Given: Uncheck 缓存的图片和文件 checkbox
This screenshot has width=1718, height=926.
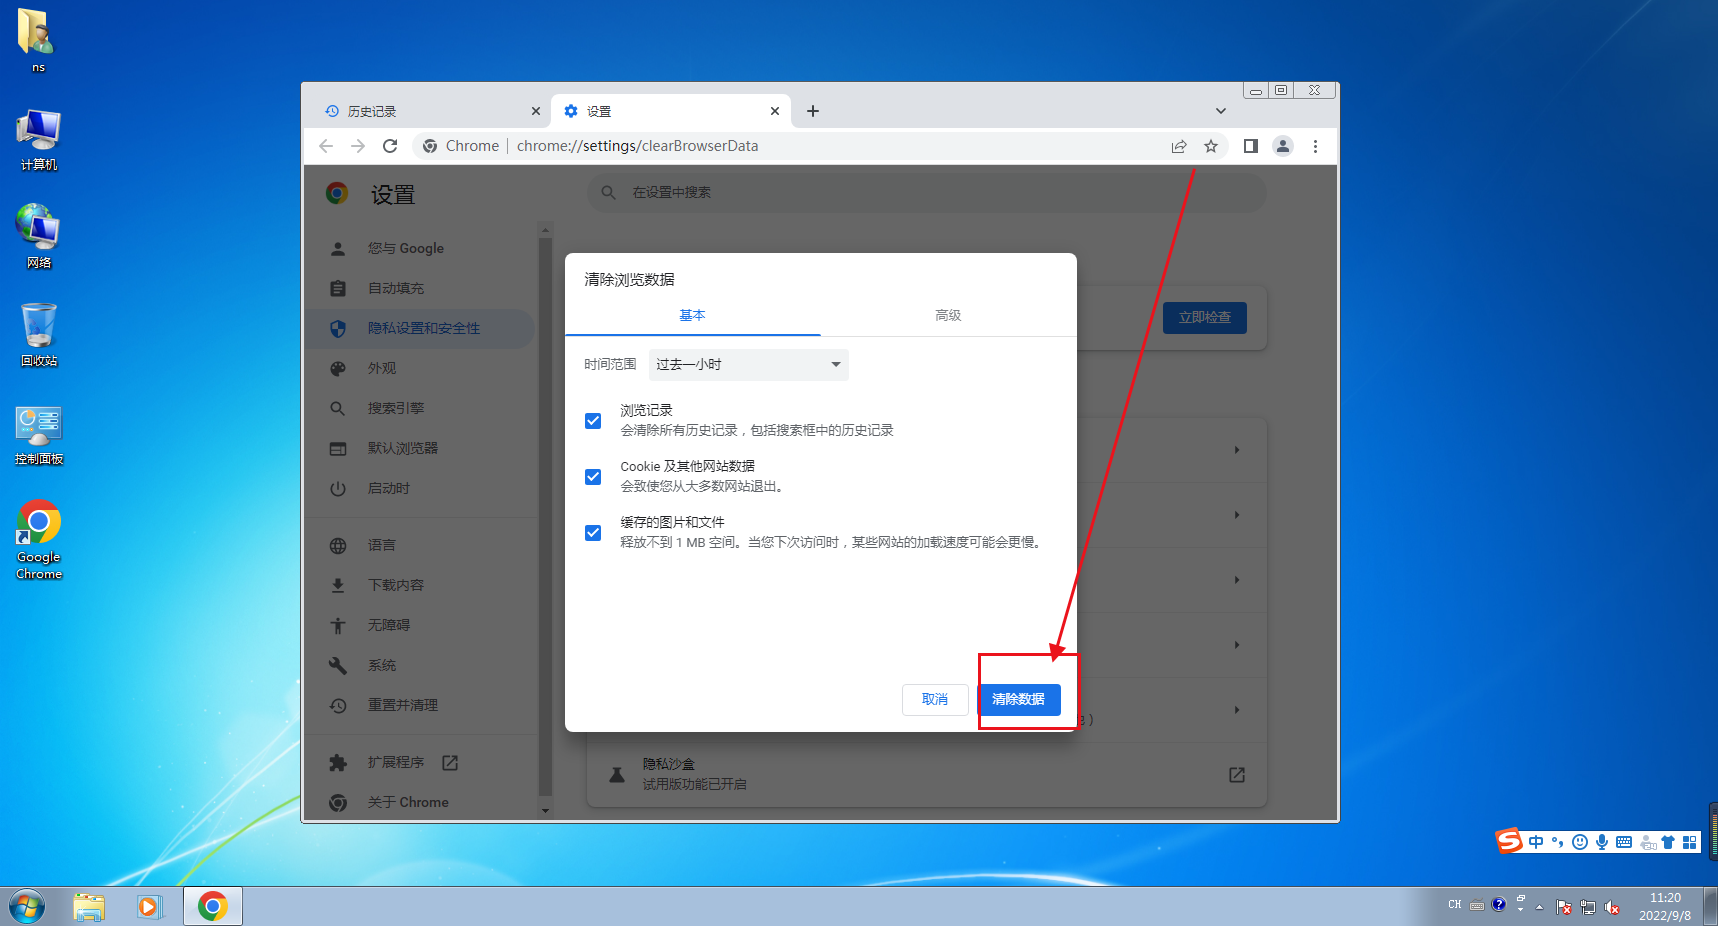Looking at the screenshot, I should (x=593, y=533).
